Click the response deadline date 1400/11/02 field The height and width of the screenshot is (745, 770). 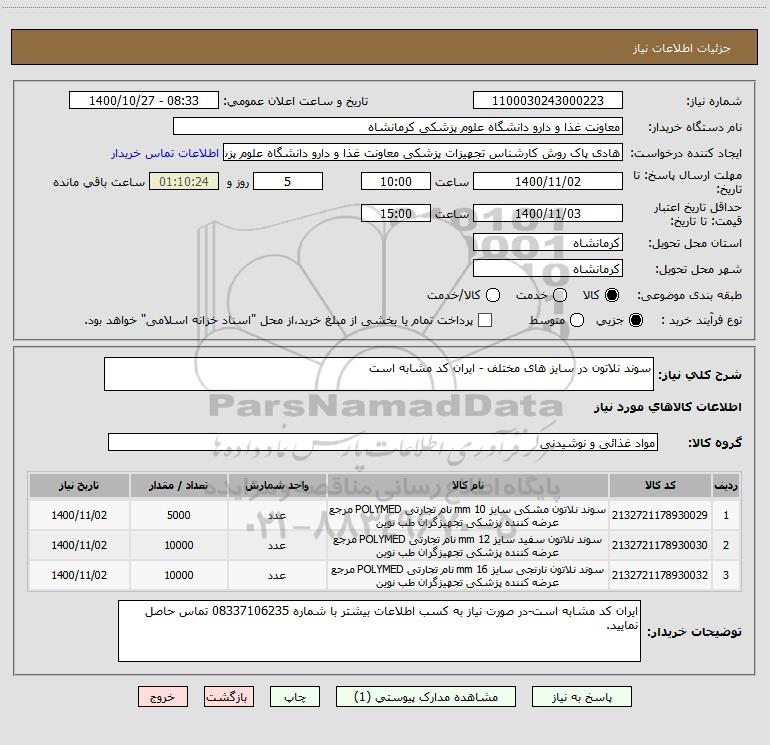point(548,182)
